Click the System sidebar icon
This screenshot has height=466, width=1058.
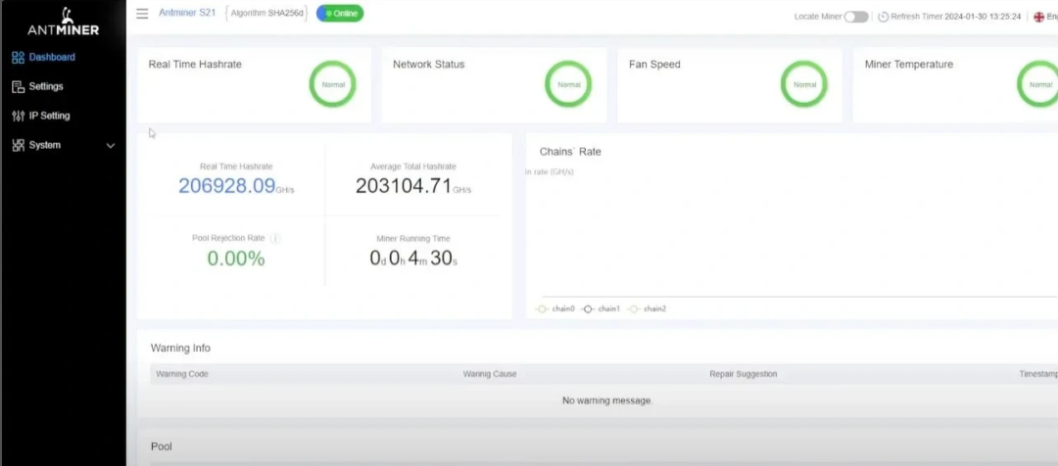coord(18,145)
